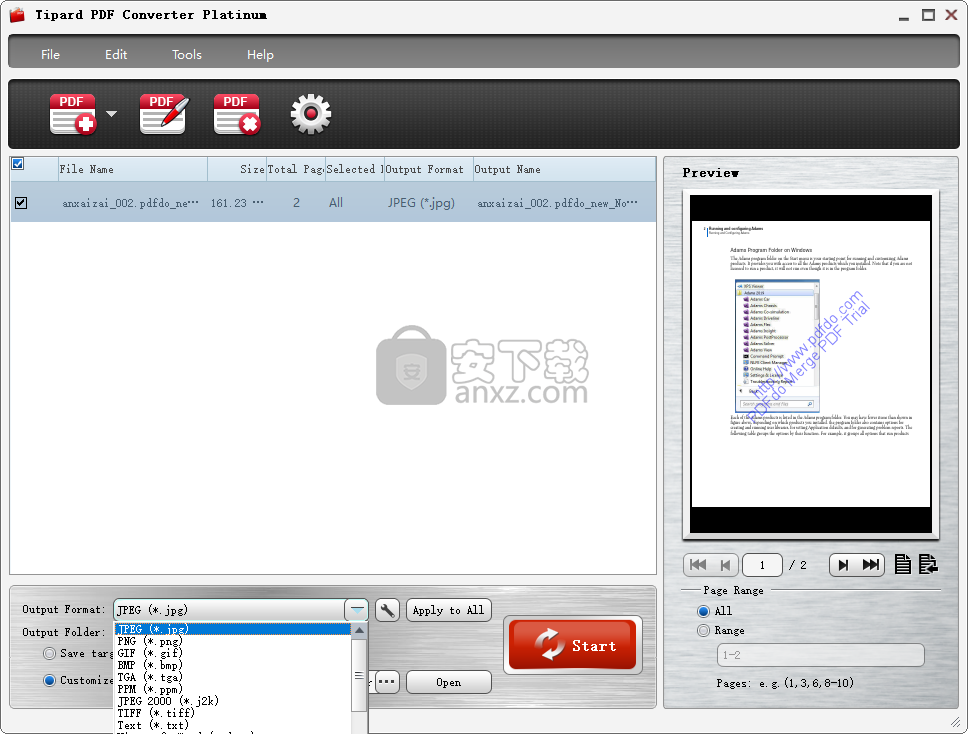Click the Selected pages column header

tap(355, 169)
